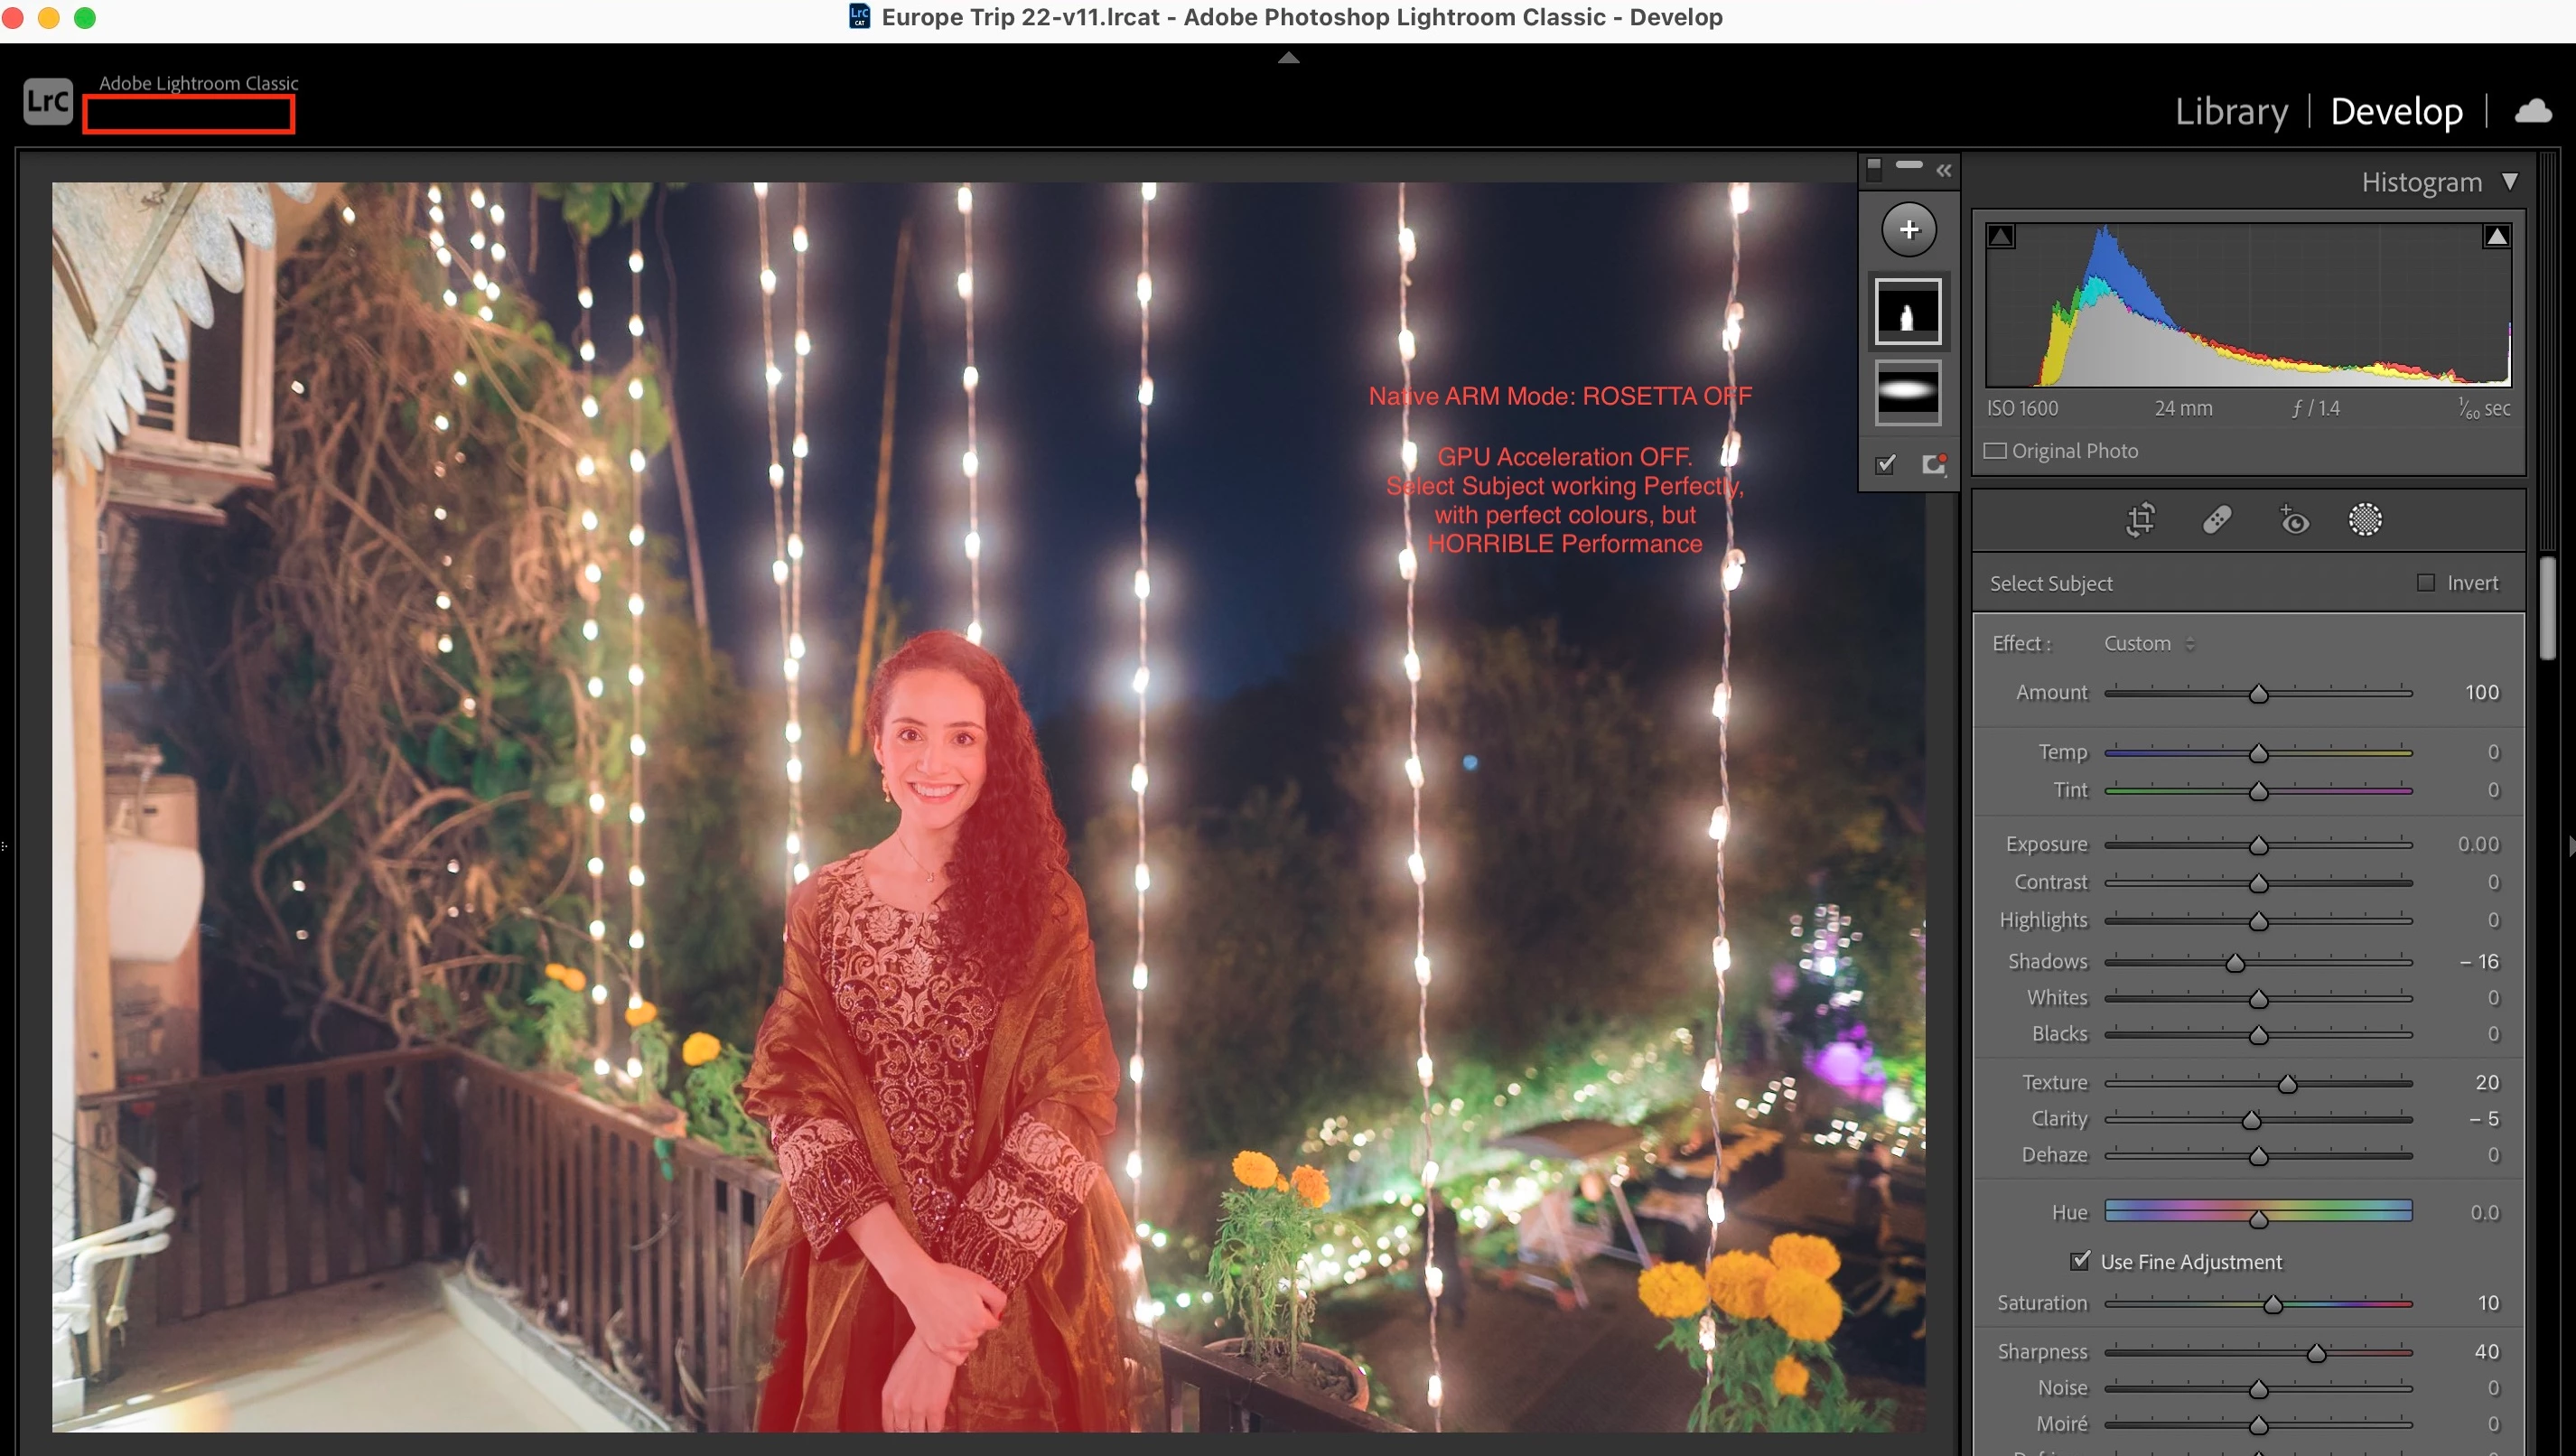Screen dimensions: 2576x1456
Task: Select the Crop Overlay tool
Action: pos(2140,520)
